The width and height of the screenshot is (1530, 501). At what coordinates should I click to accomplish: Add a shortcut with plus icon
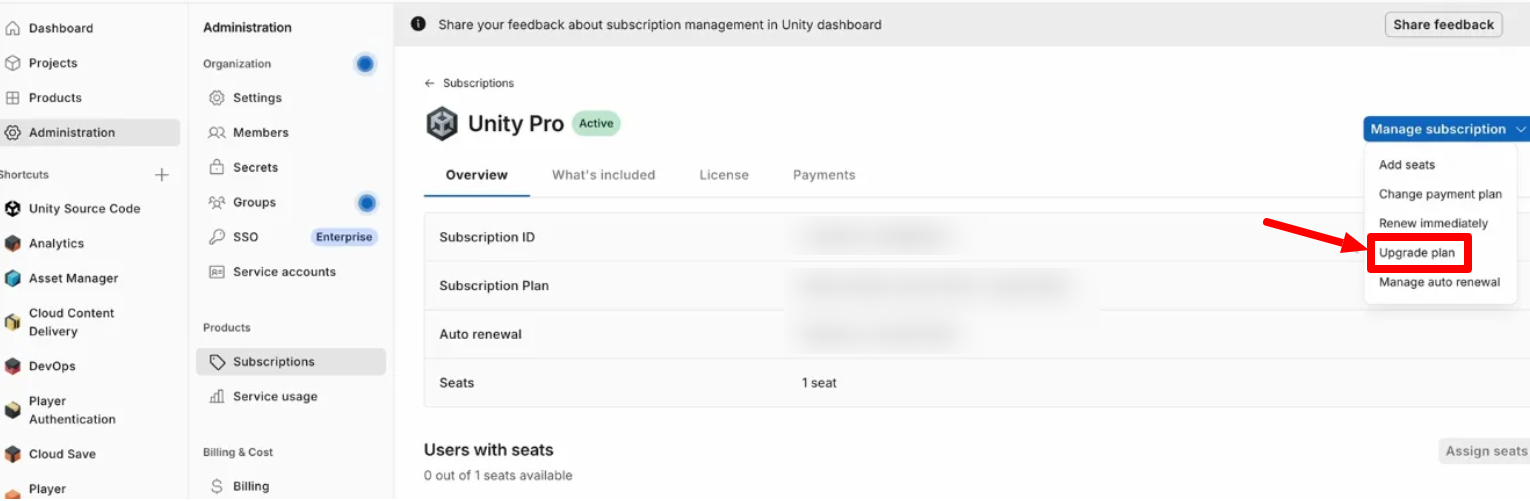pos(162,175)
